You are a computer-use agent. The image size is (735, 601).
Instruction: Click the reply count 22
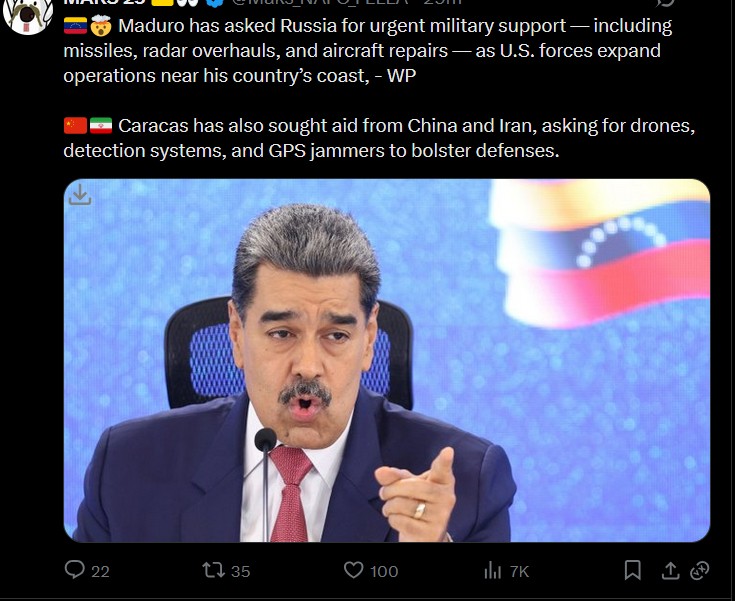click(100, 571)
